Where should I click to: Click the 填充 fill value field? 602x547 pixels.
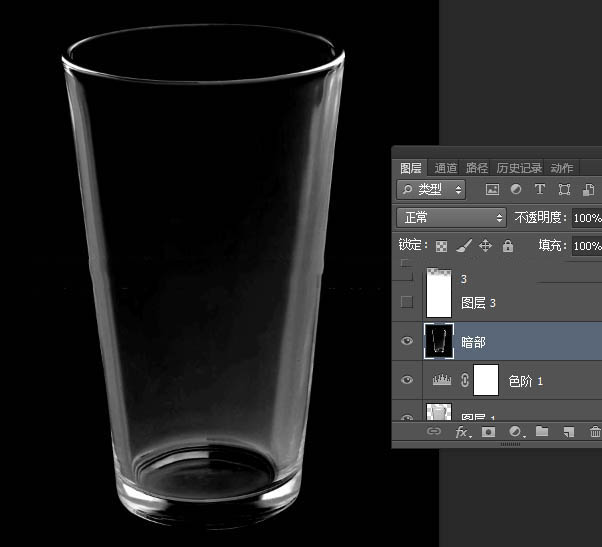[587, 246]
